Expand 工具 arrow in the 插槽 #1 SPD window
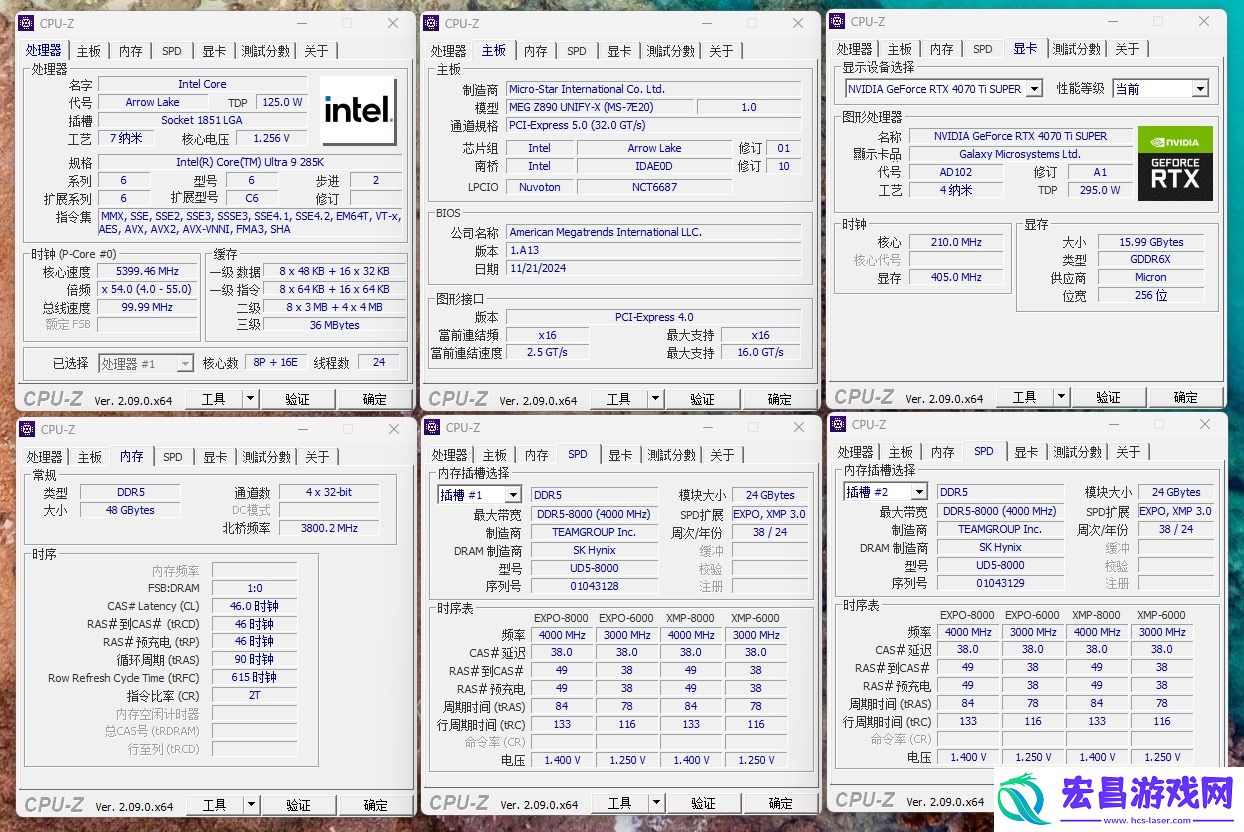The height and width of the screenshot is (832, 1244). click(656, 803)
